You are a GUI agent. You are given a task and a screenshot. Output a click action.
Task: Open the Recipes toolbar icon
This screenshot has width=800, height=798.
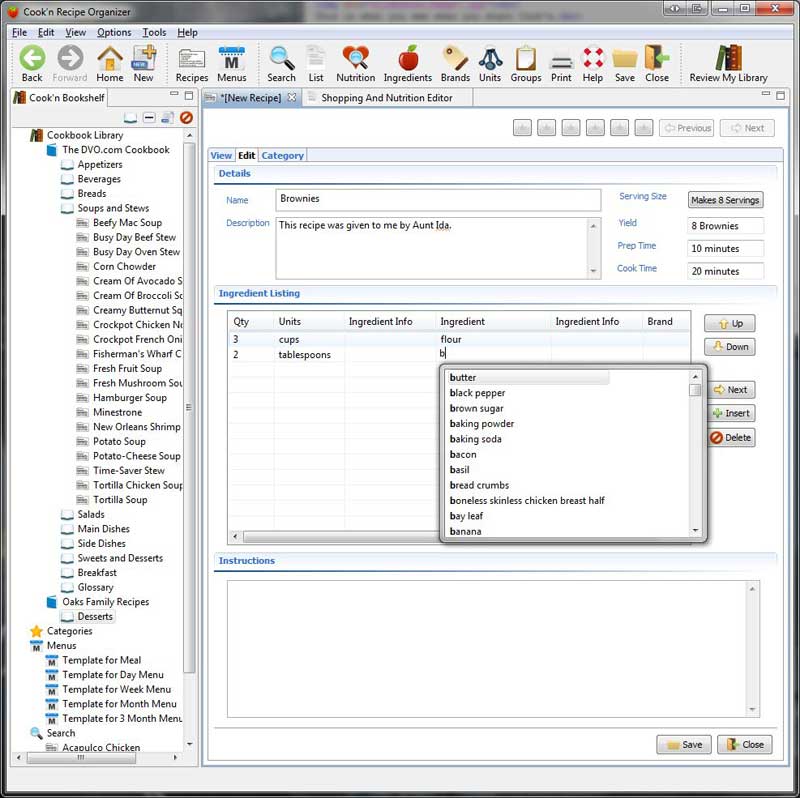point(192,64)
